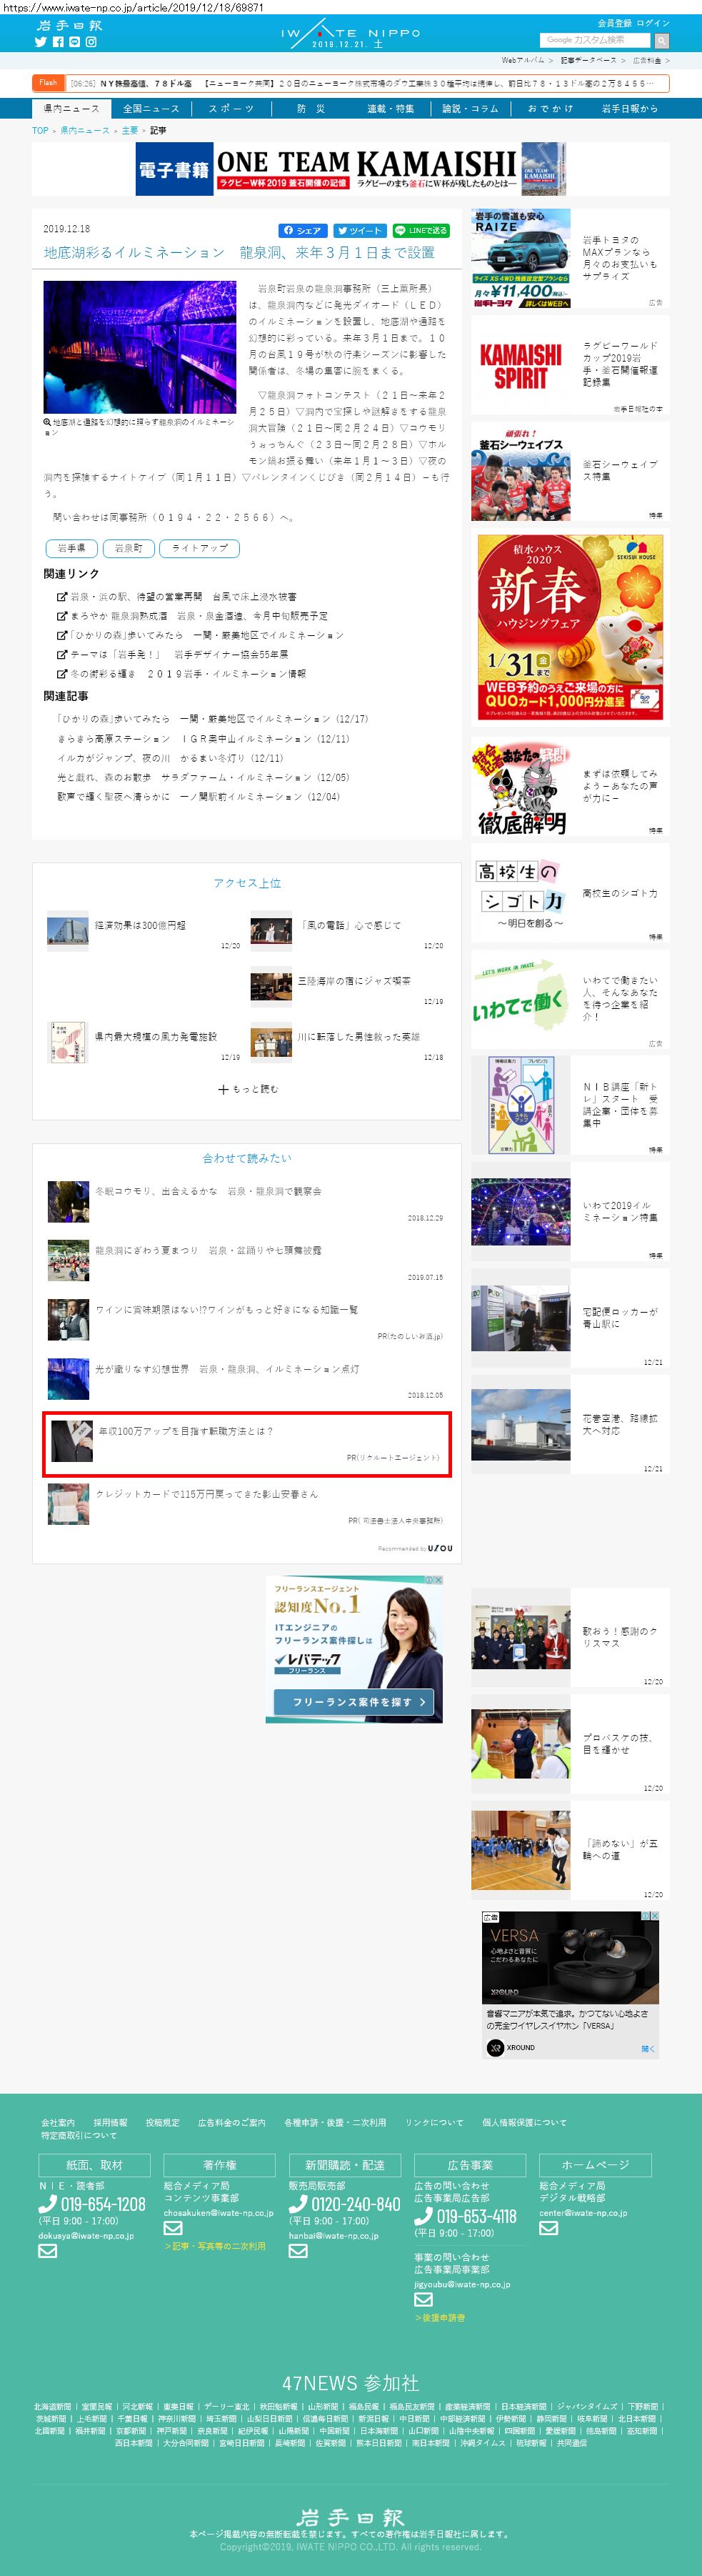This screenshot has height=2576, width=702.
Task: Click the ログイン link
Action: coord(653,23)
